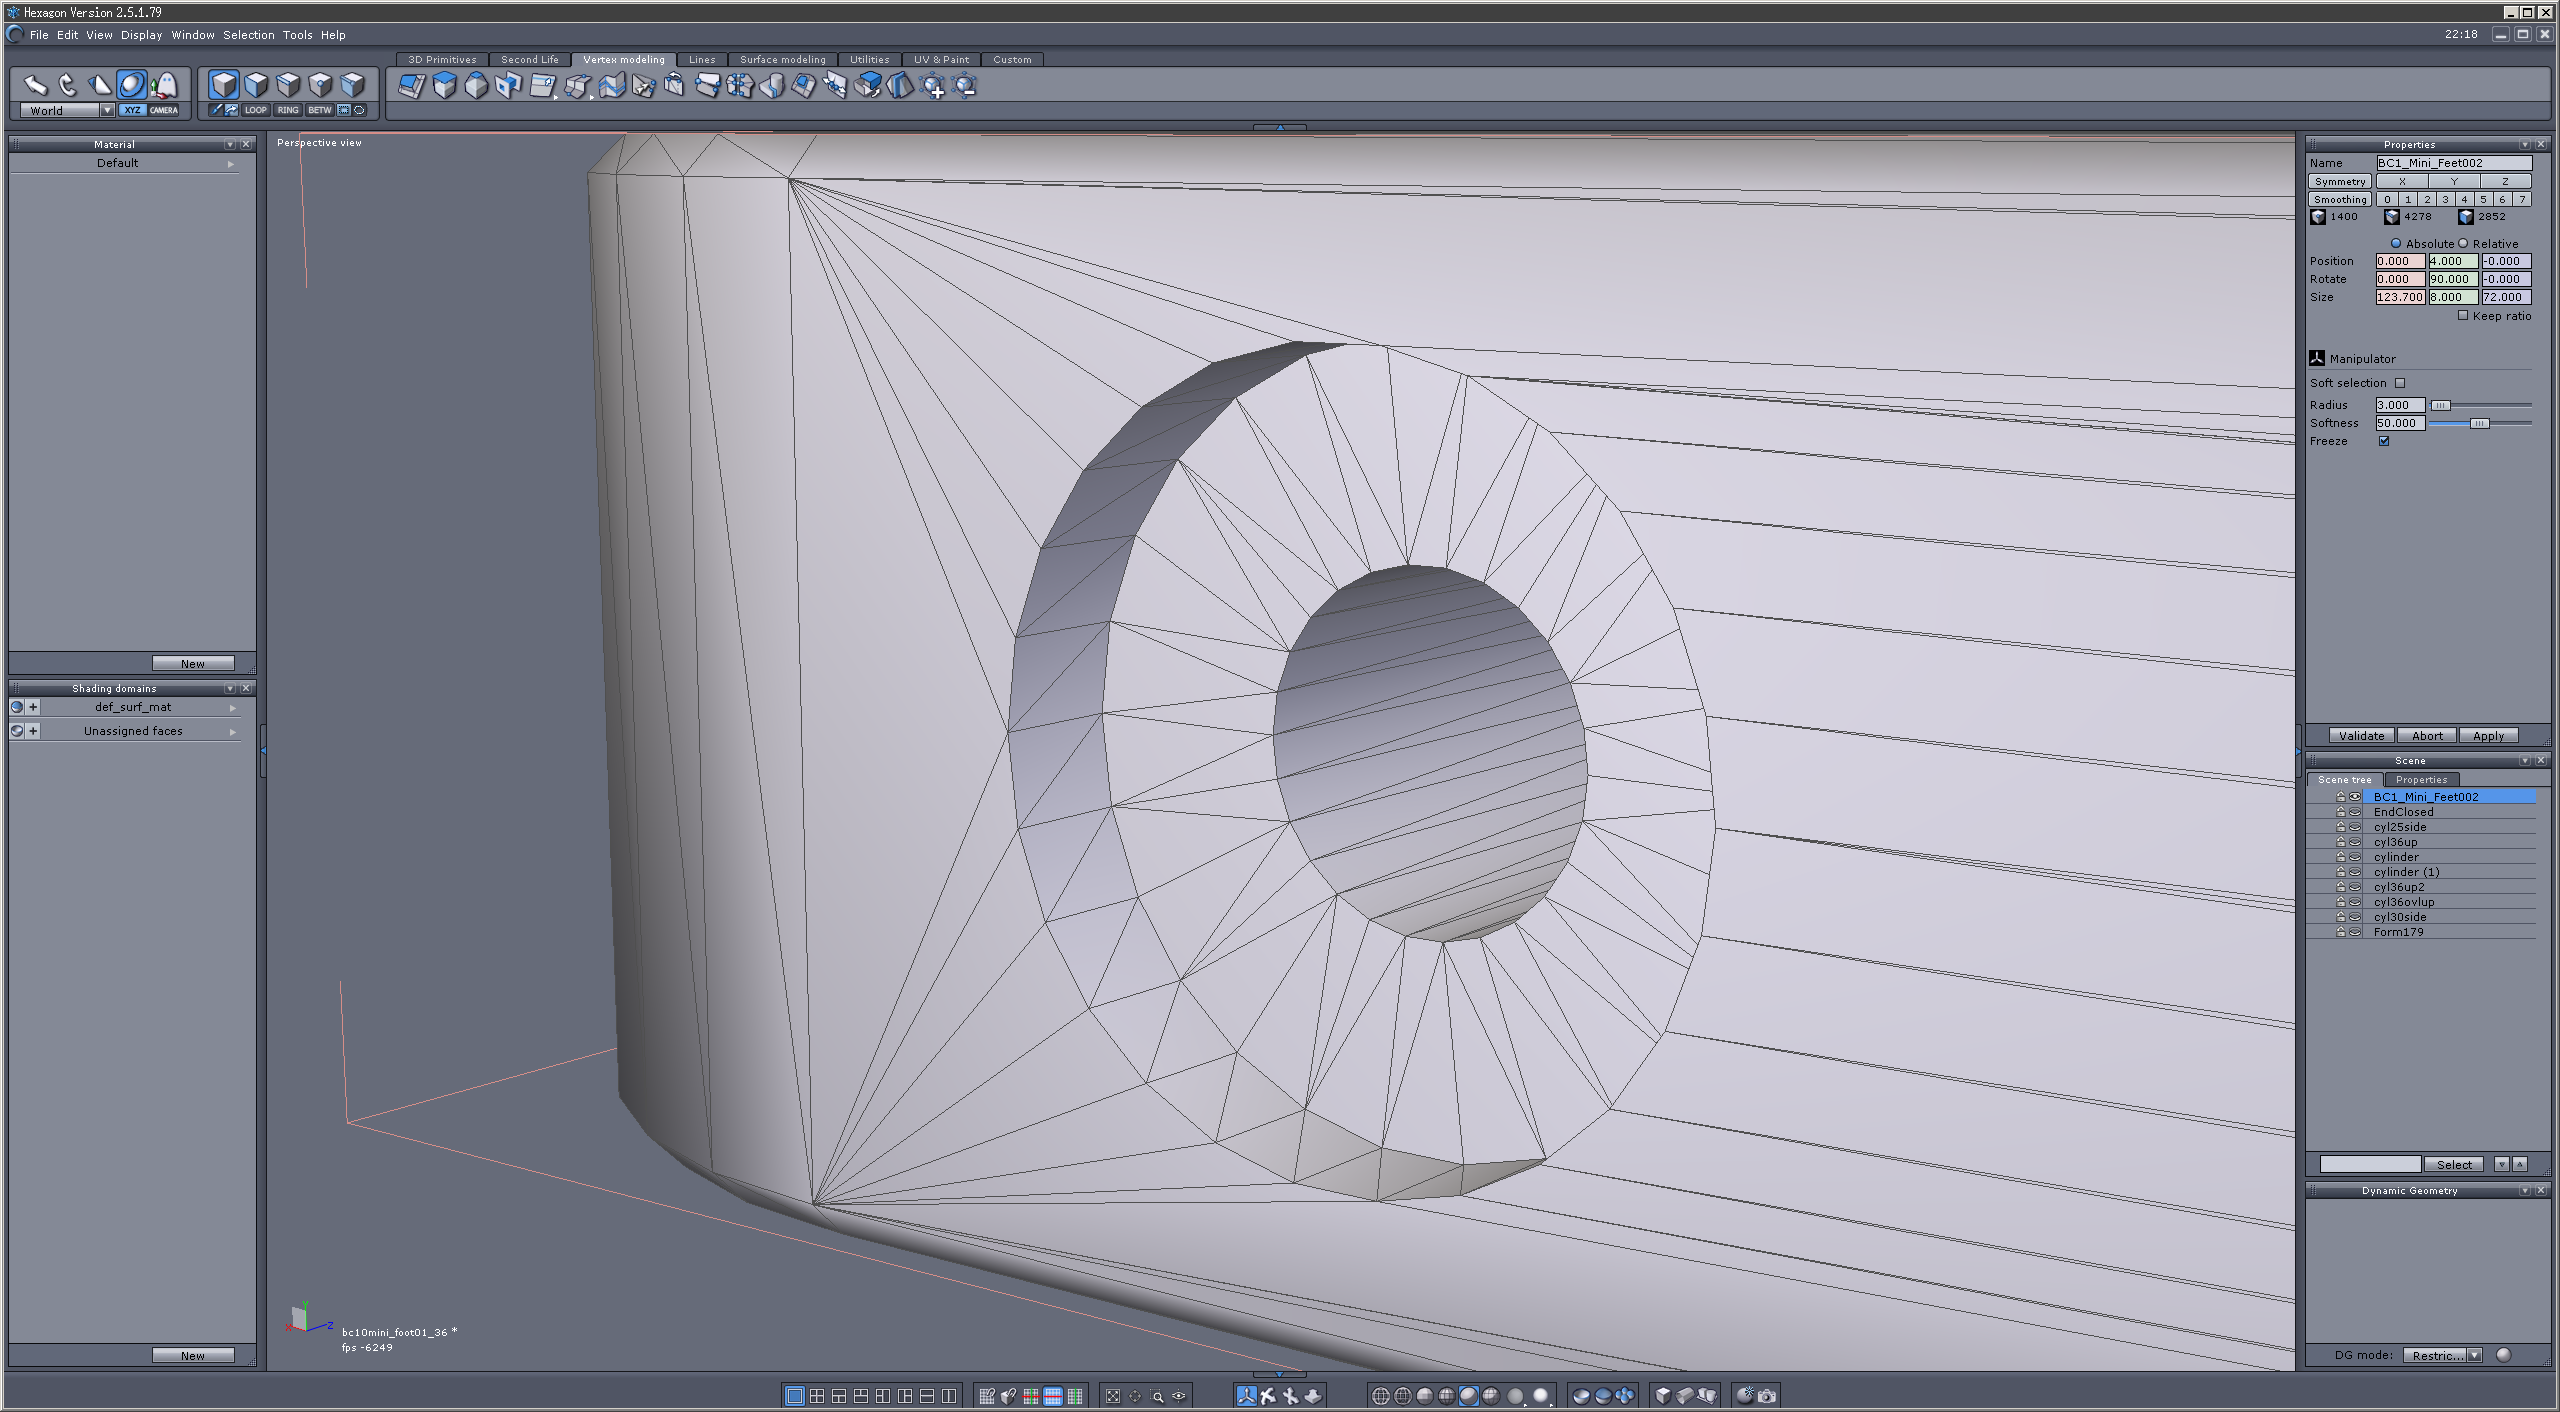Select the Scale manipulator tool

(x=99, y=85)
